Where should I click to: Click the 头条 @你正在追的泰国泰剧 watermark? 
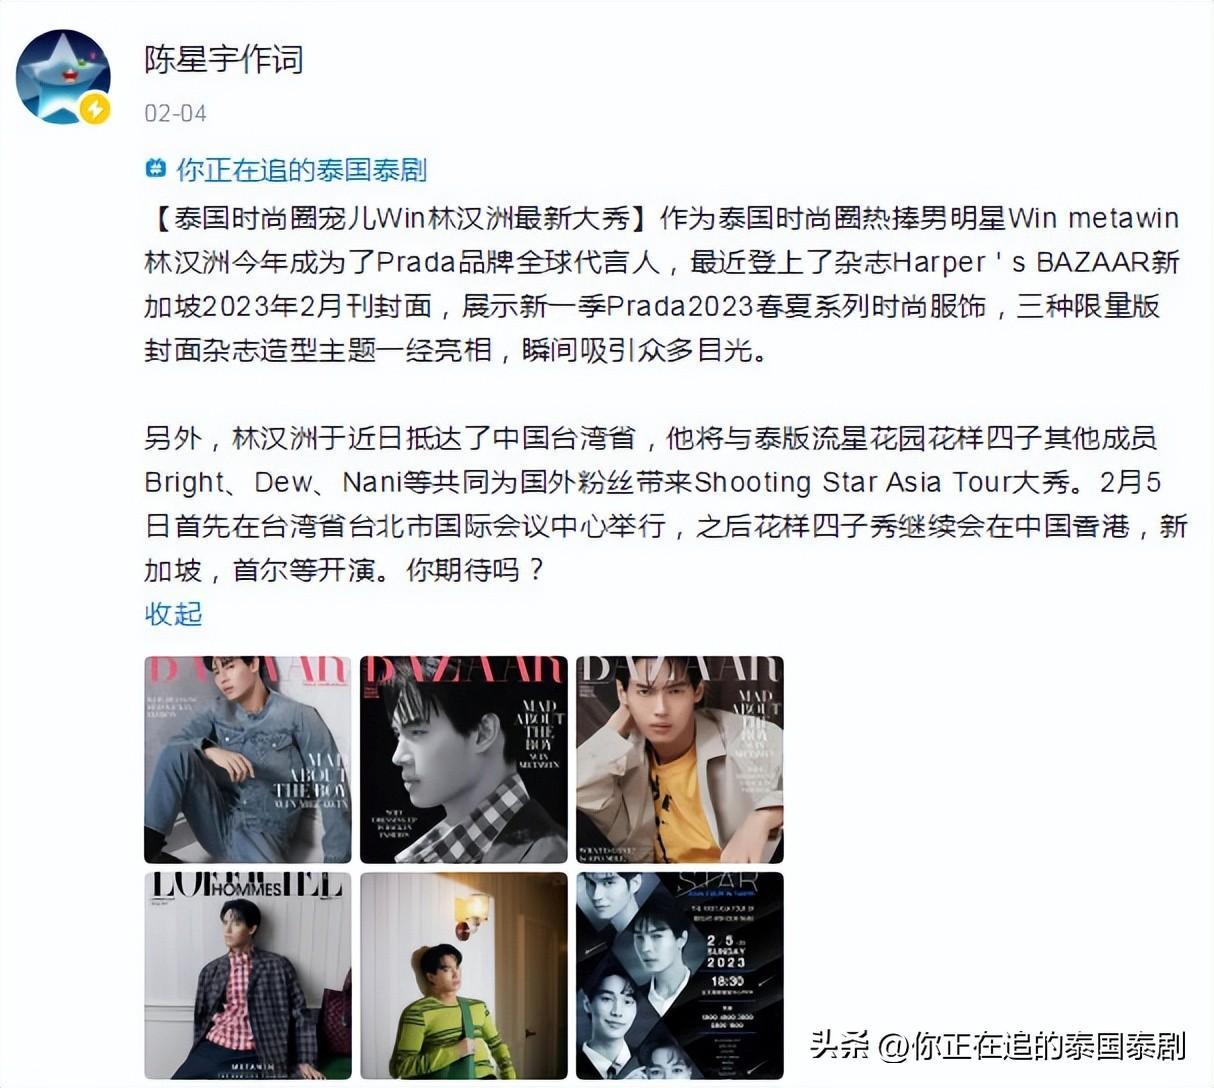[997, 1046]
